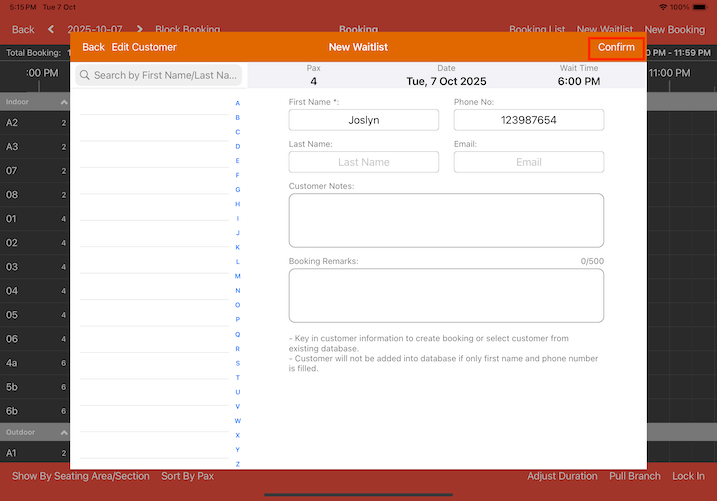Viewport: 717px width, 501px height.
Task: Jump to letter Y in customer index
Action: click(237, 450)
